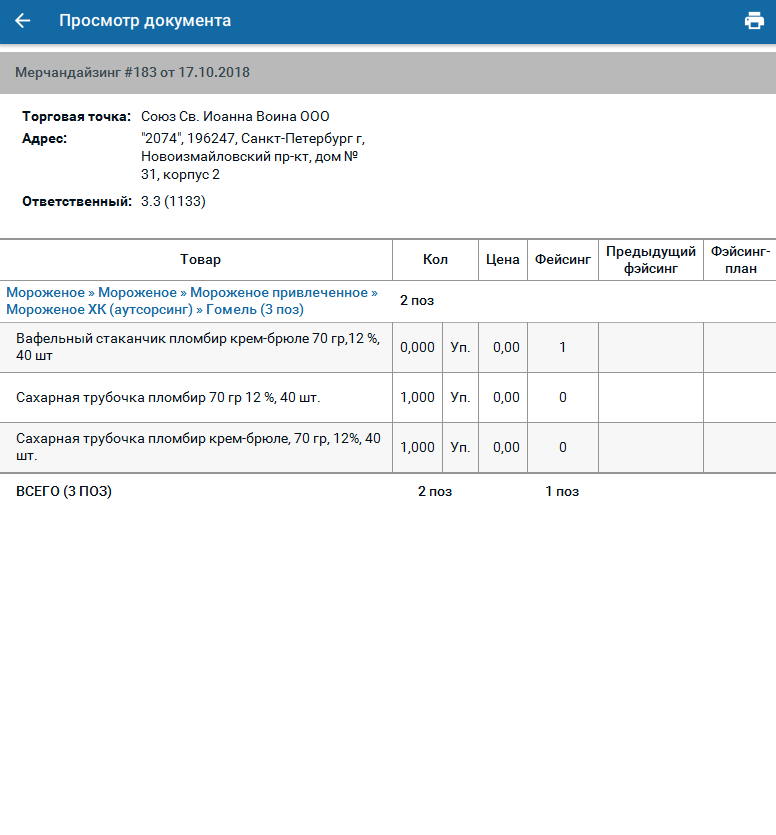This screenshot has height=835, width=776.
Task: Click the Мерчандайзинг #183 document title
Action: (132, 72)
